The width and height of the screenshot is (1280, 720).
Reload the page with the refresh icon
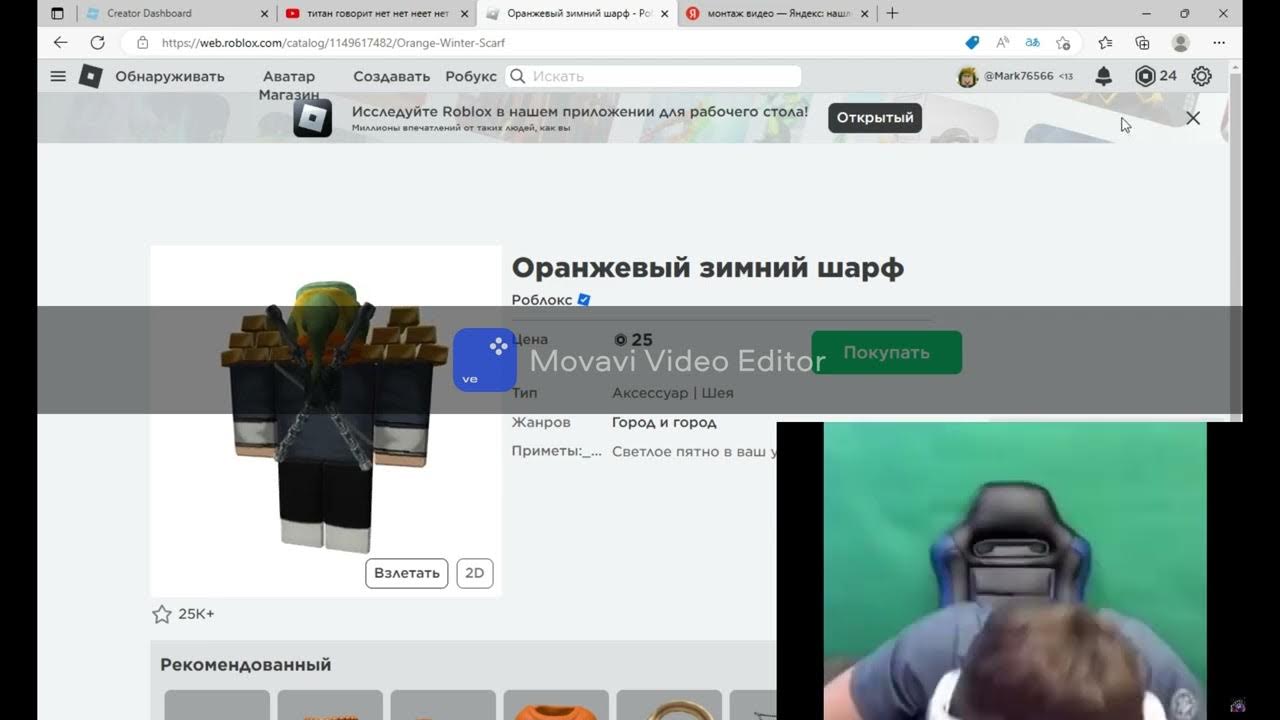click(x=97, y=43)
